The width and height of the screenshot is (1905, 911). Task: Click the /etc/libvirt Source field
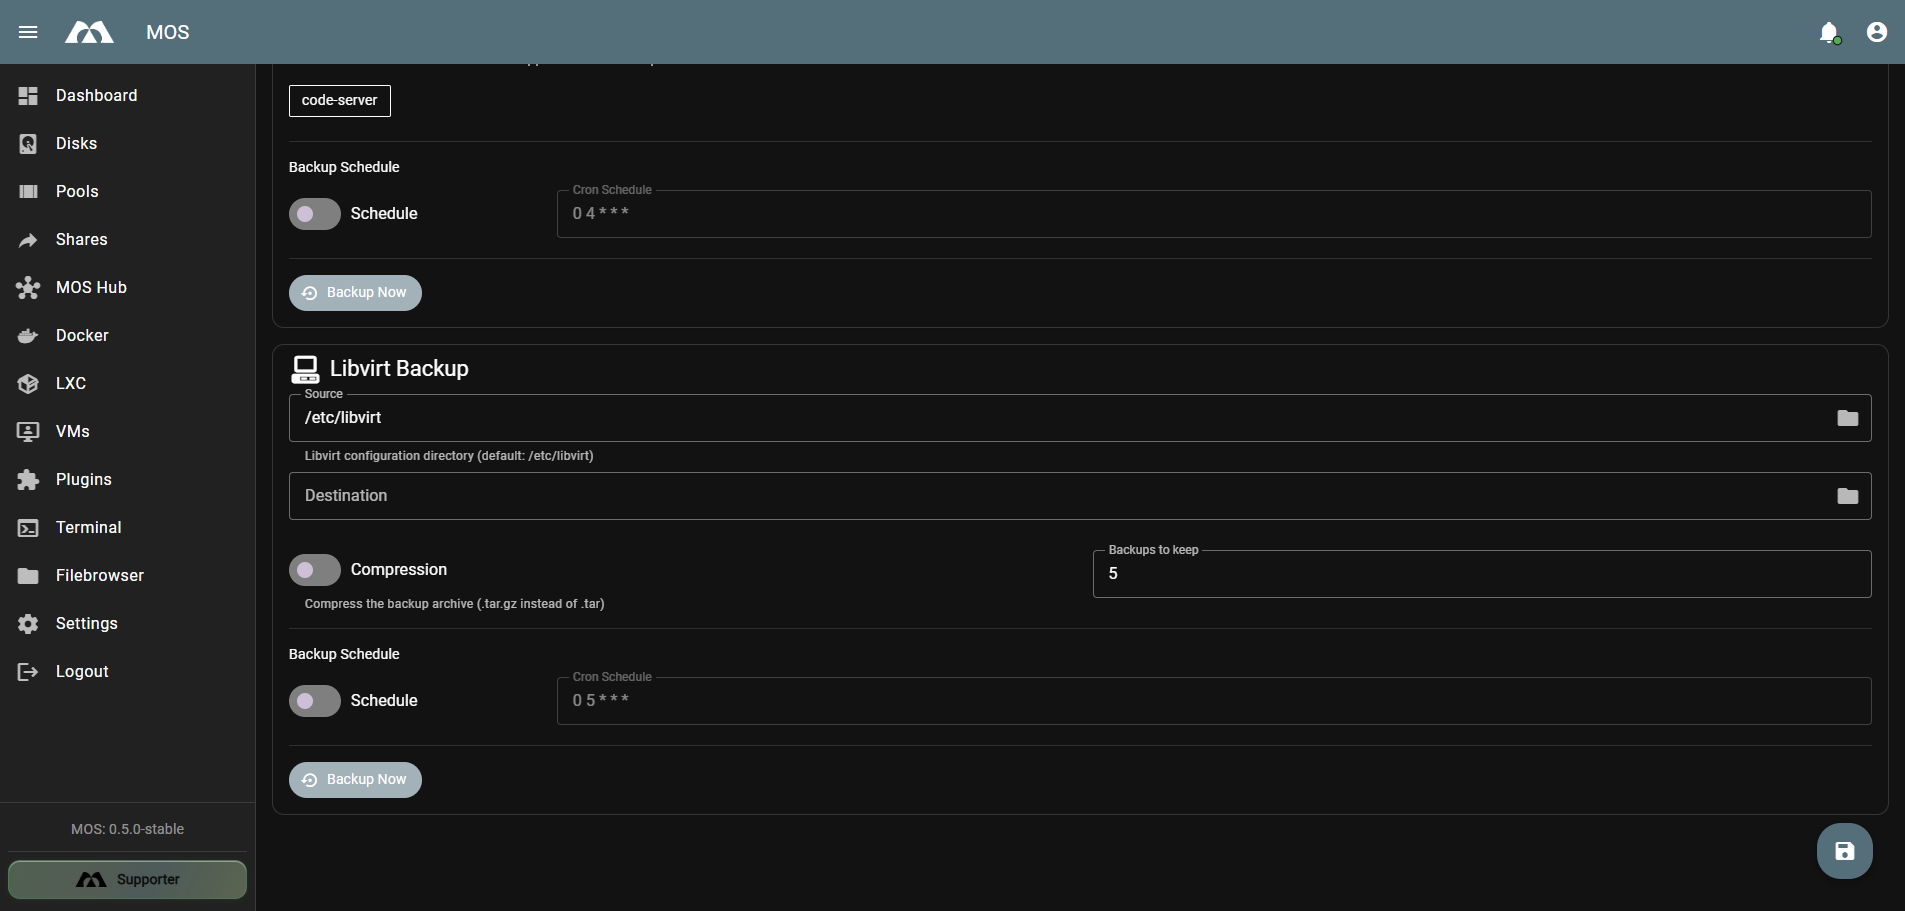tap(1080, 418)
